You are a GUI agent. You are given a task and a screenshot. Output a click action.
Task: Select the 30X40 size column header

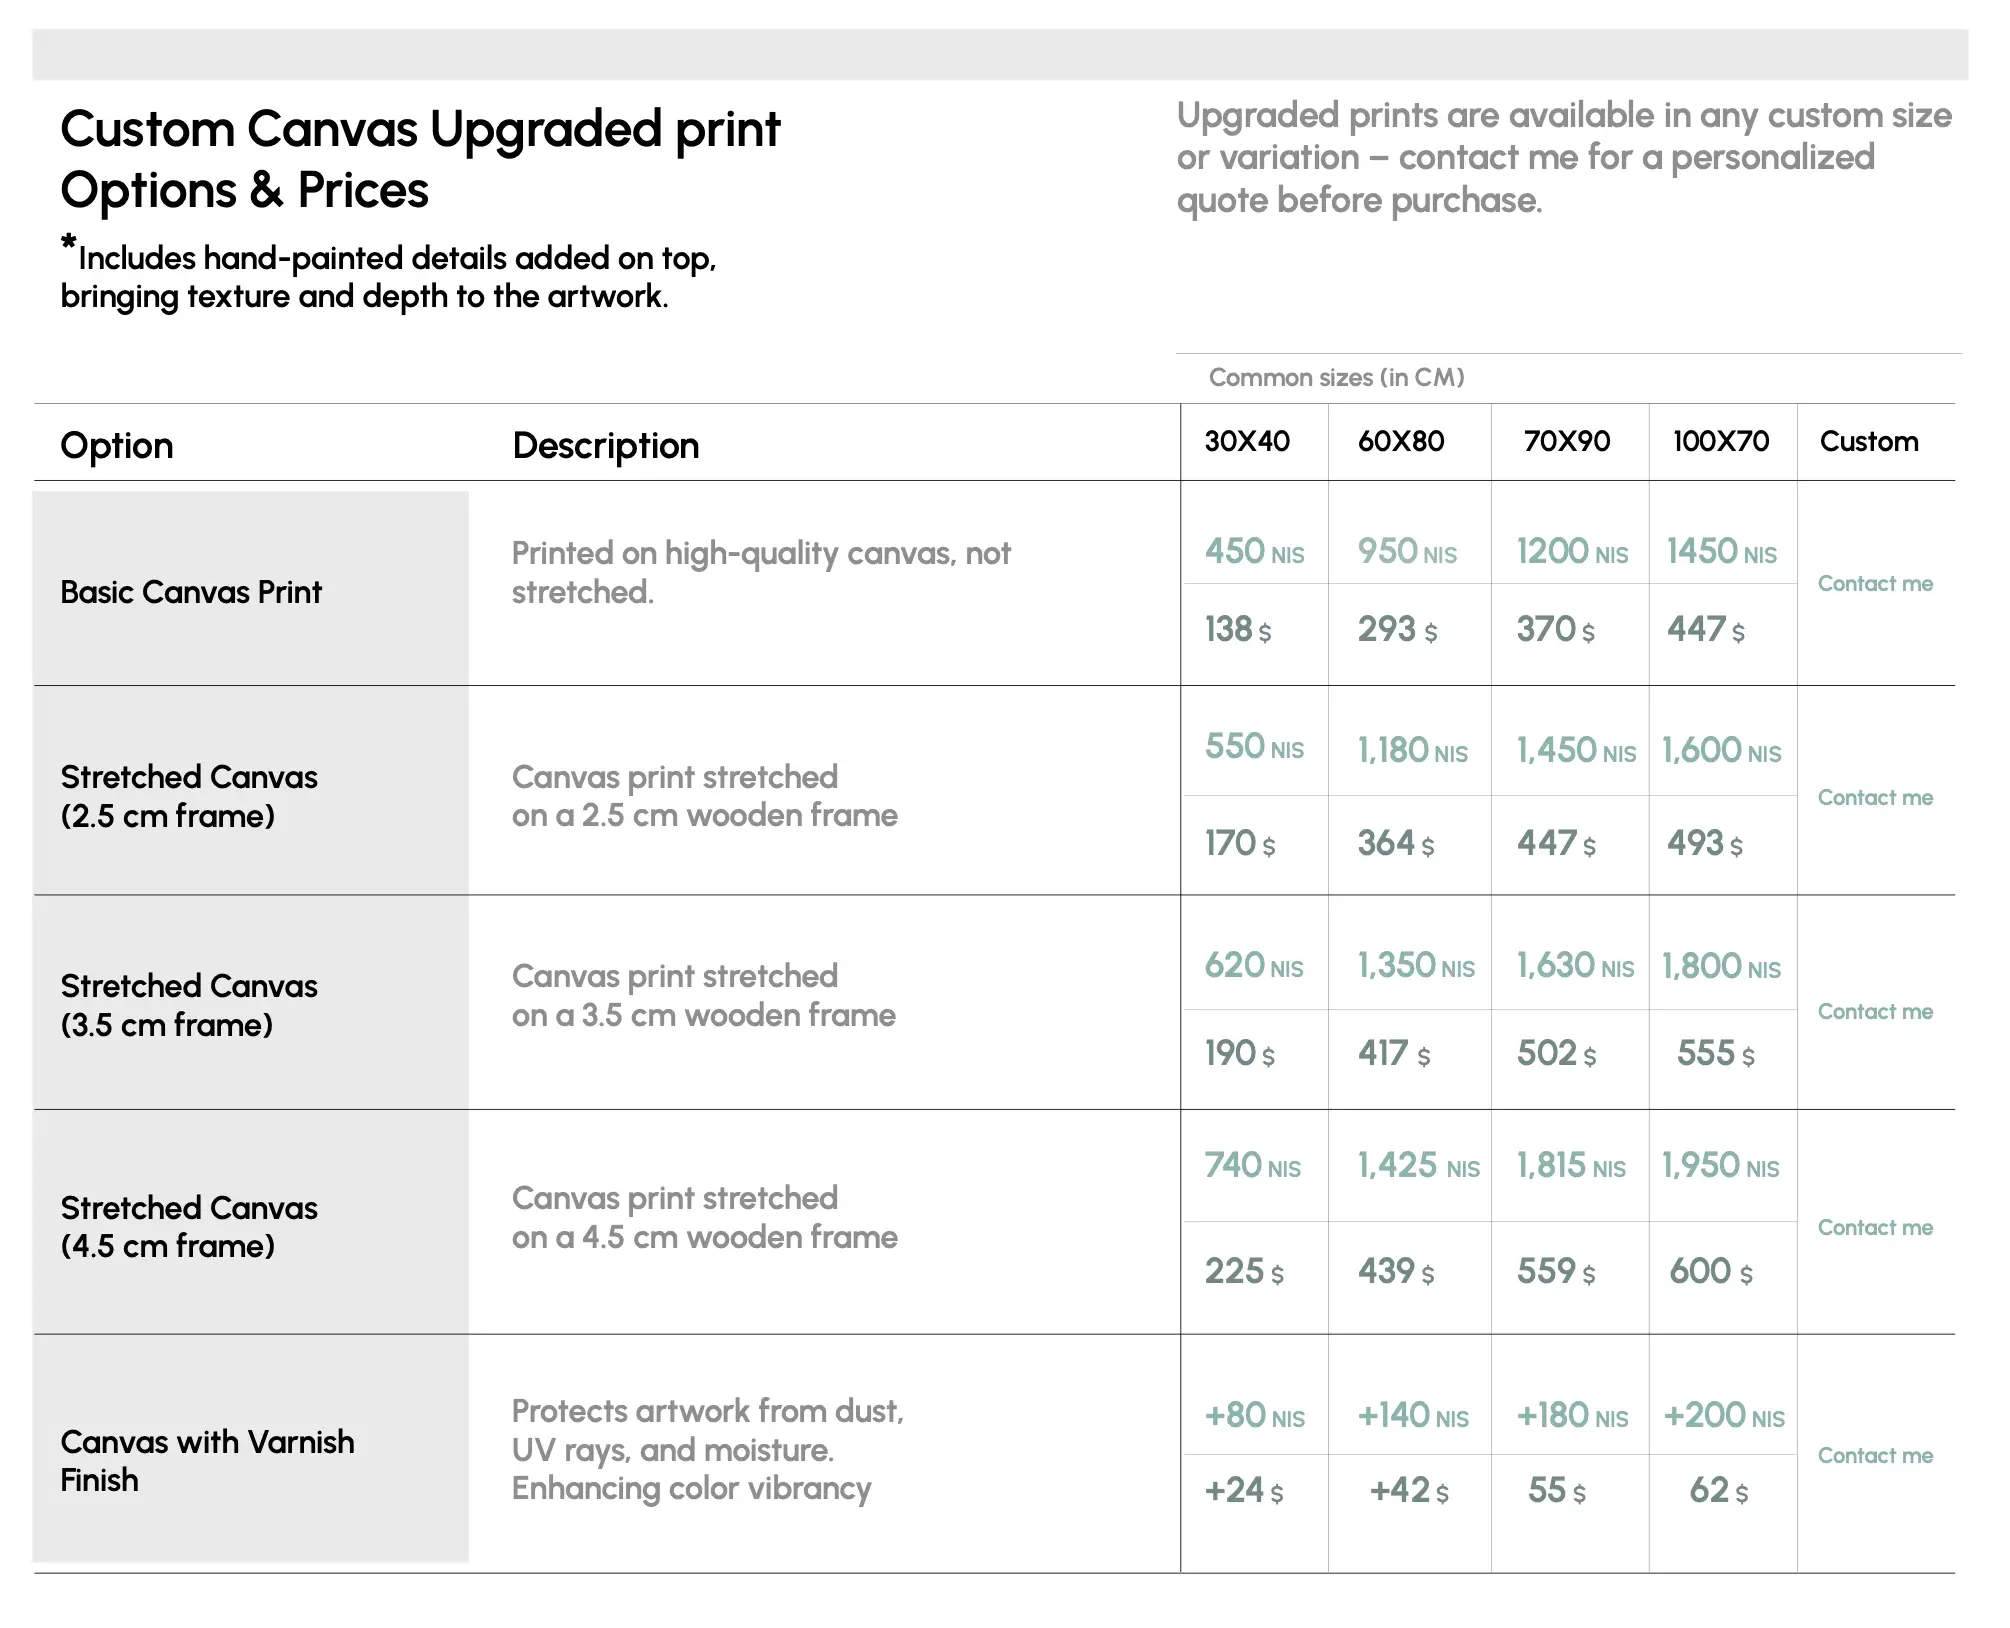[x=1247, y=442]
